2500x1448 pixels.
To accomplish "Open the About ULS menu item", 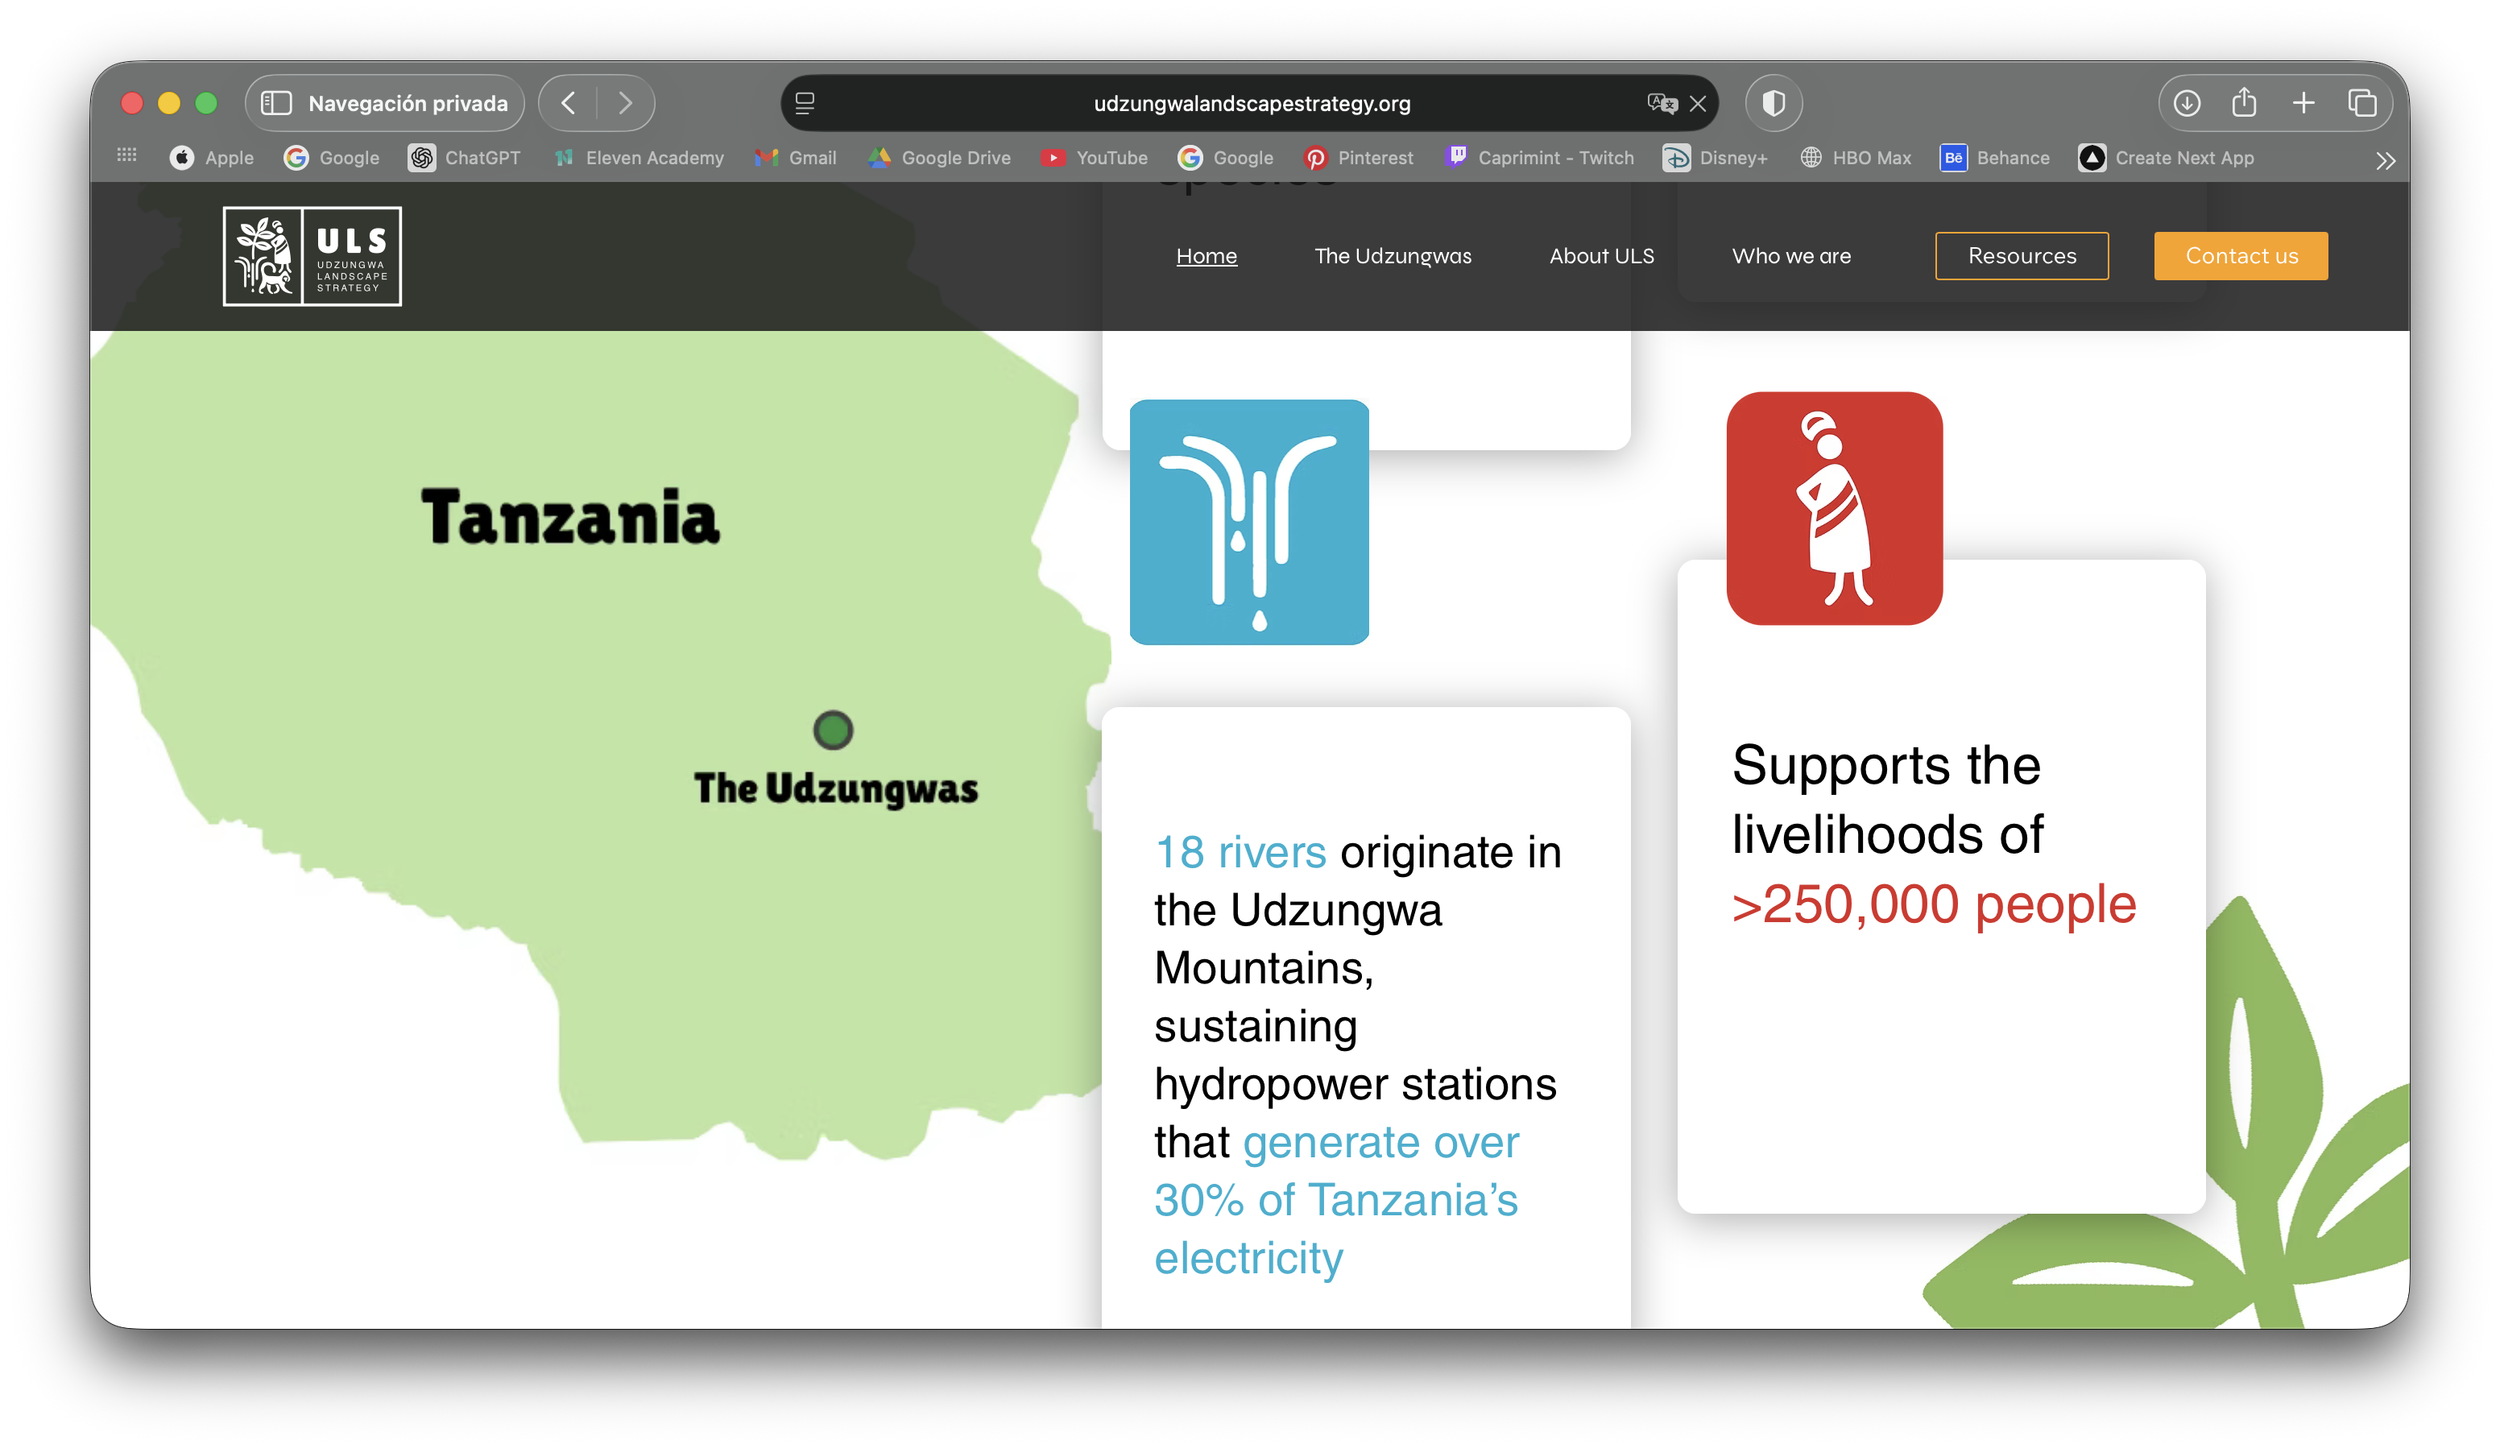I will pyautogui.click(x=1601, y=256).
